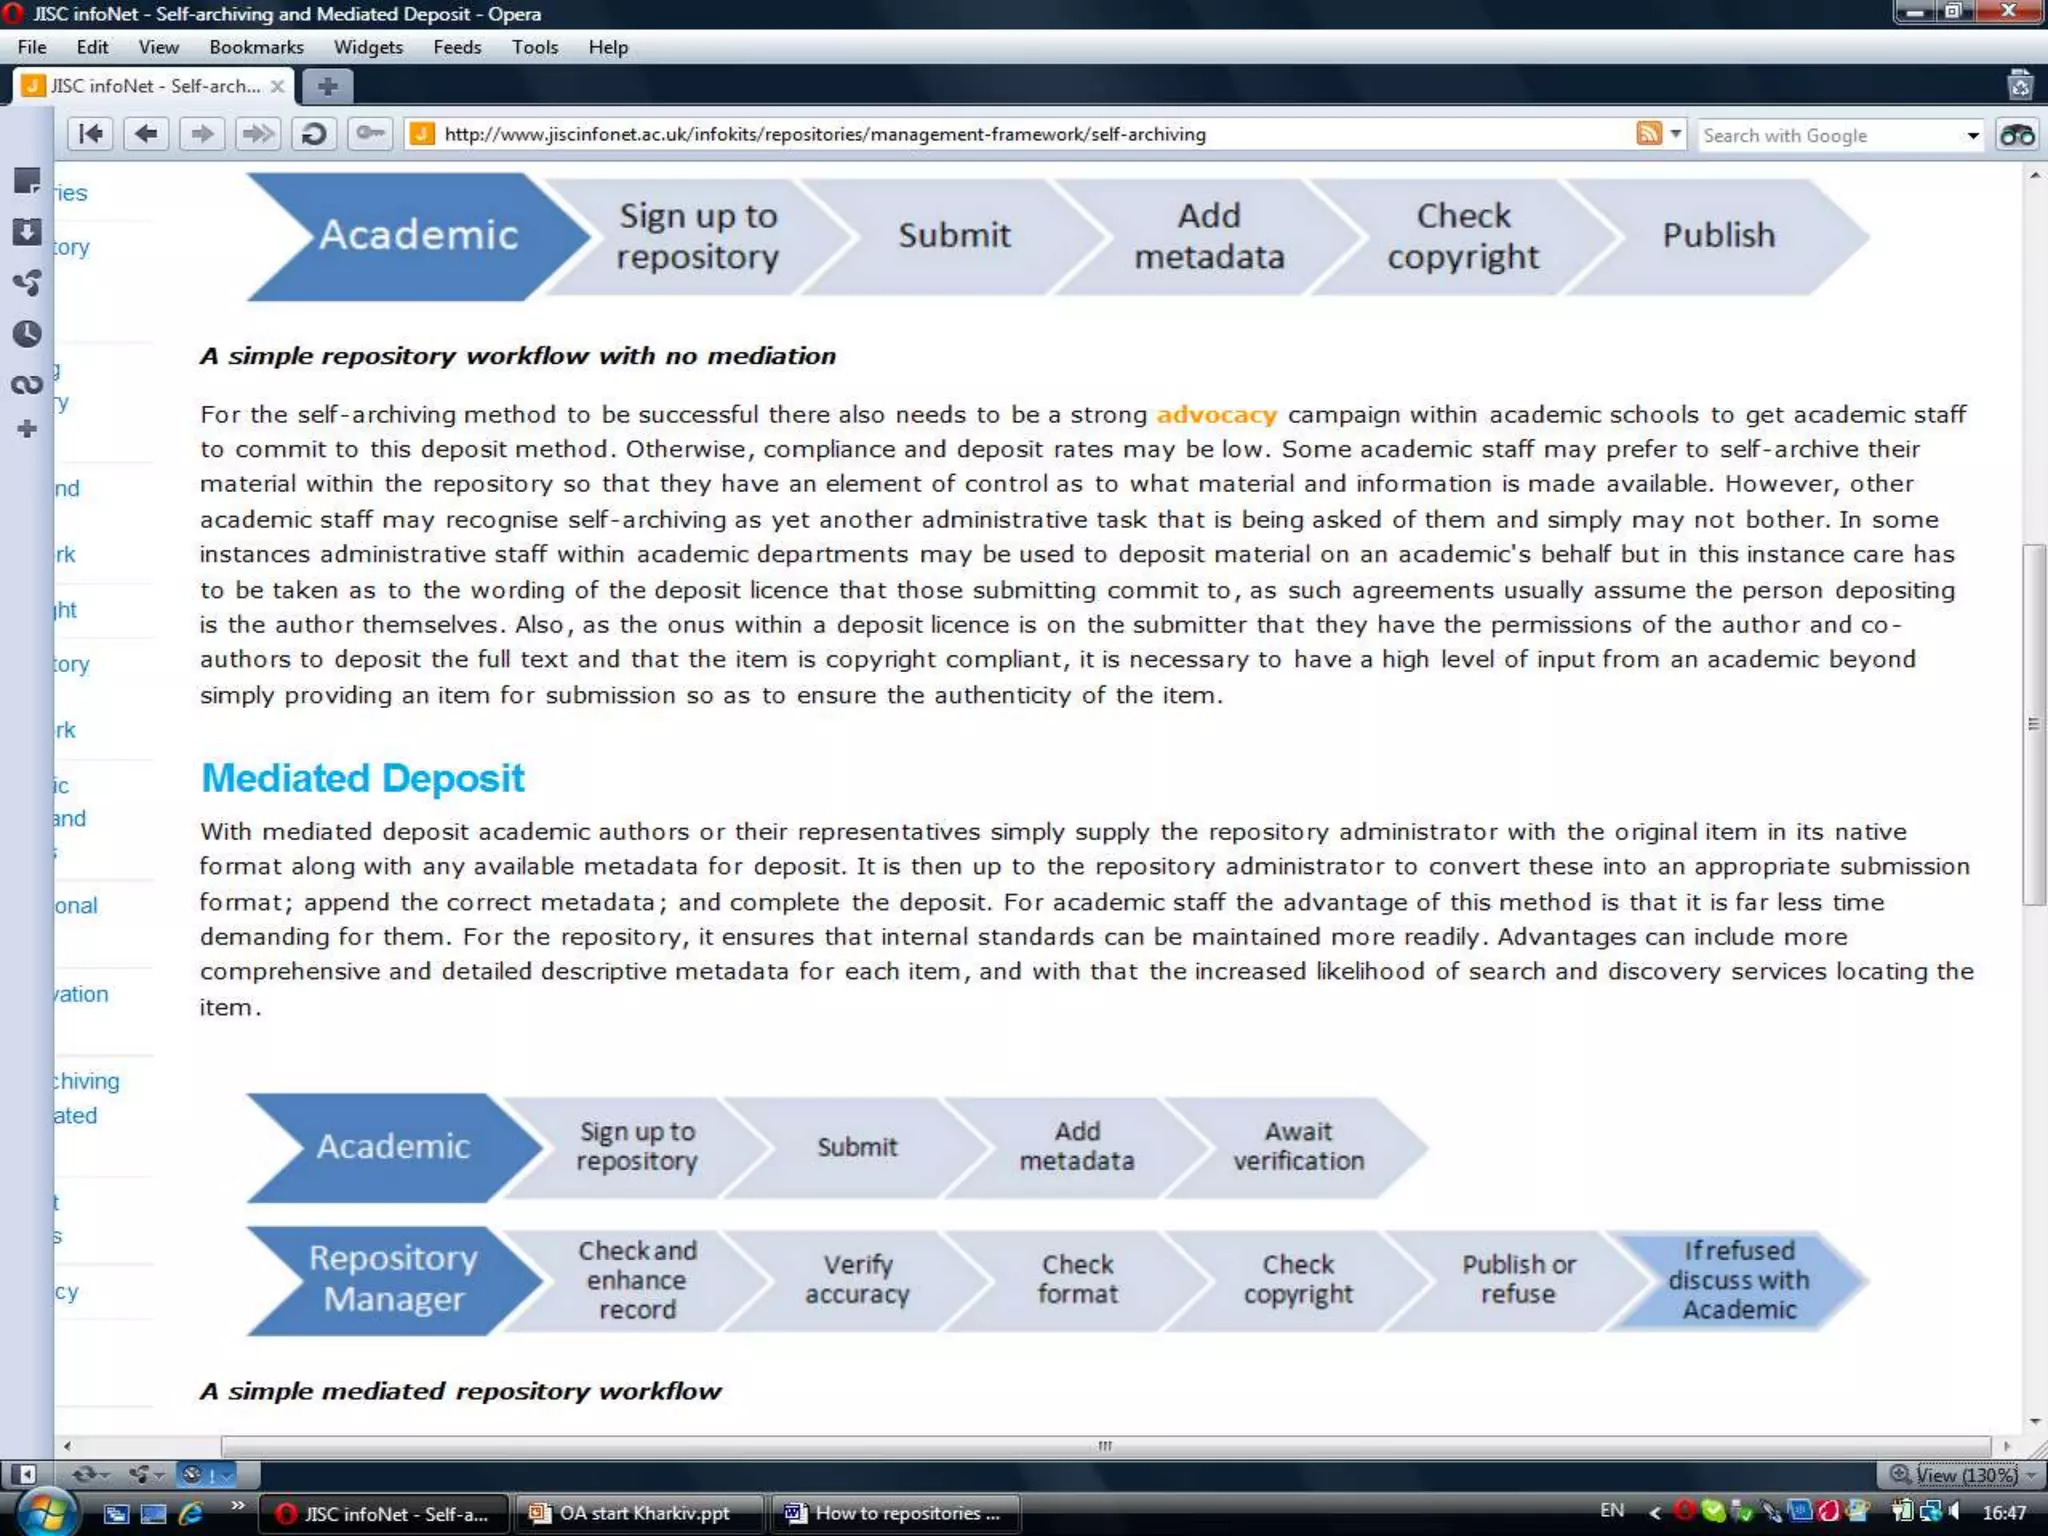Follow the orange advocacy link
This screenshot has height=1536, width=2048.
[1216, 414]
